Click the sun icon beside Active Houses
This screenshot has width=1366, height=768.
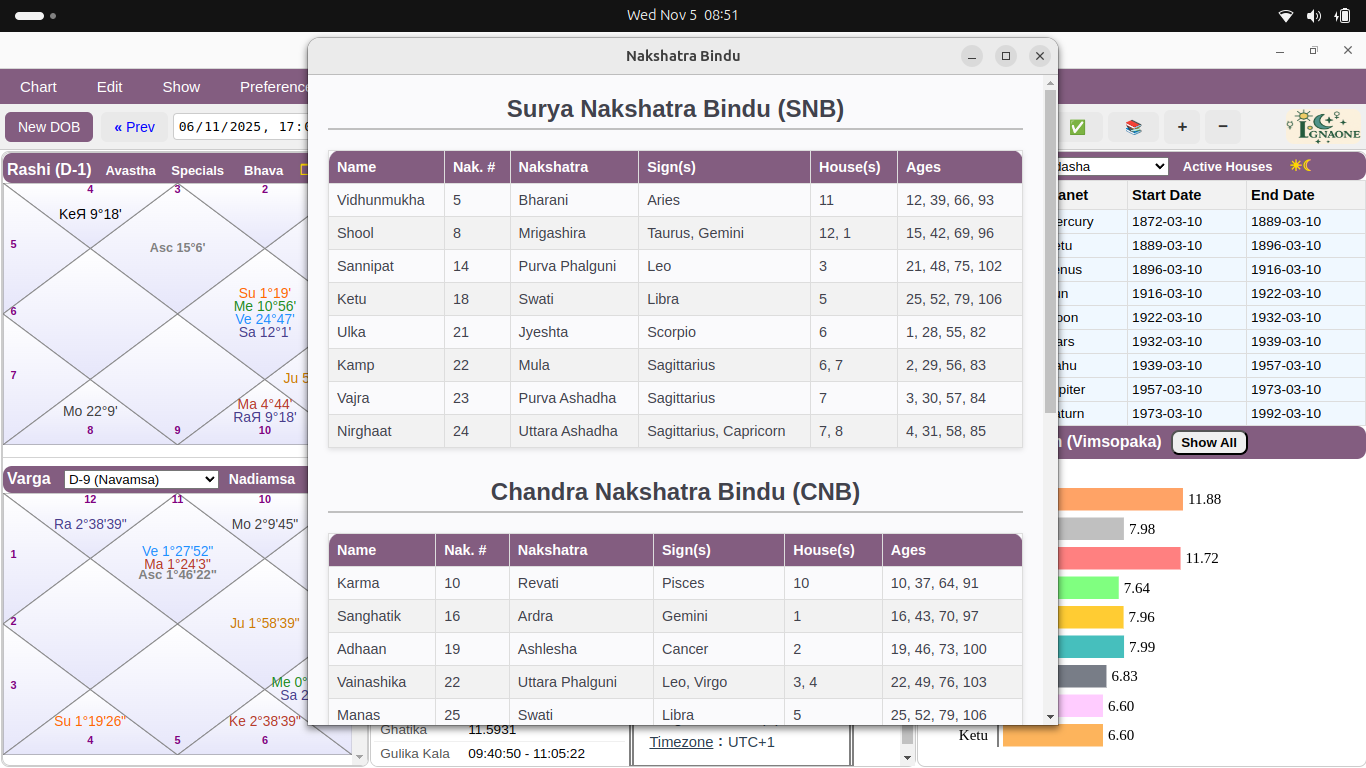pos(1294,166)
